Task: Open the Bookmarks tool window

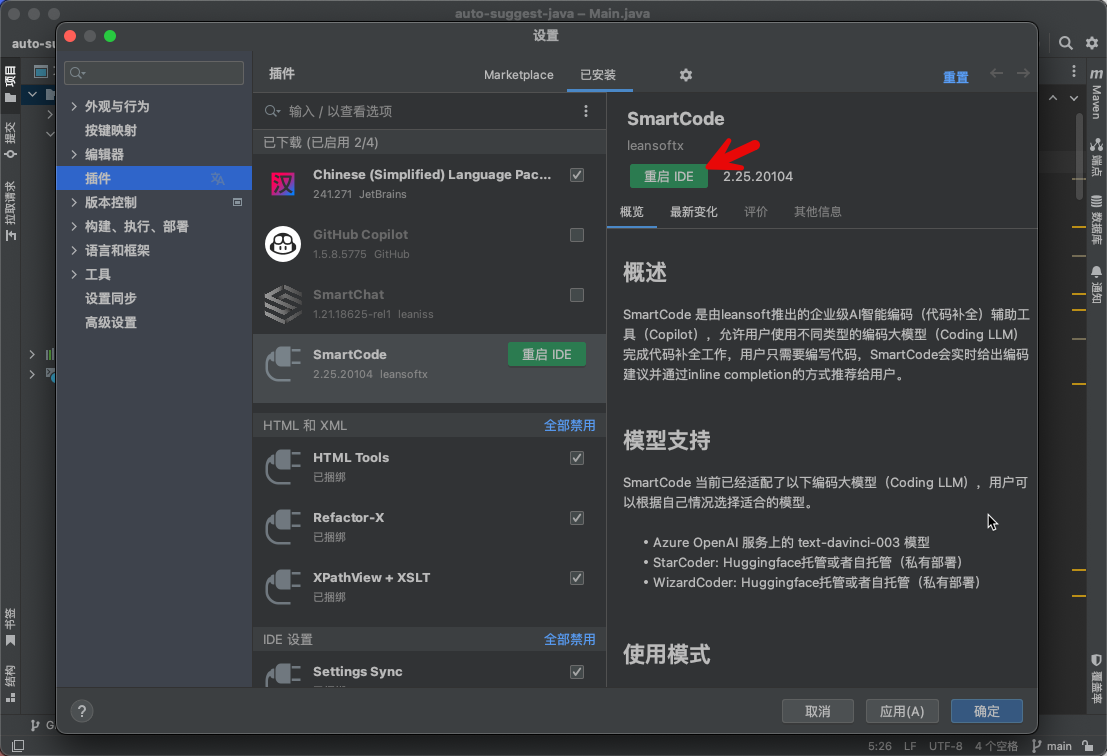Action: click(10, 628)
